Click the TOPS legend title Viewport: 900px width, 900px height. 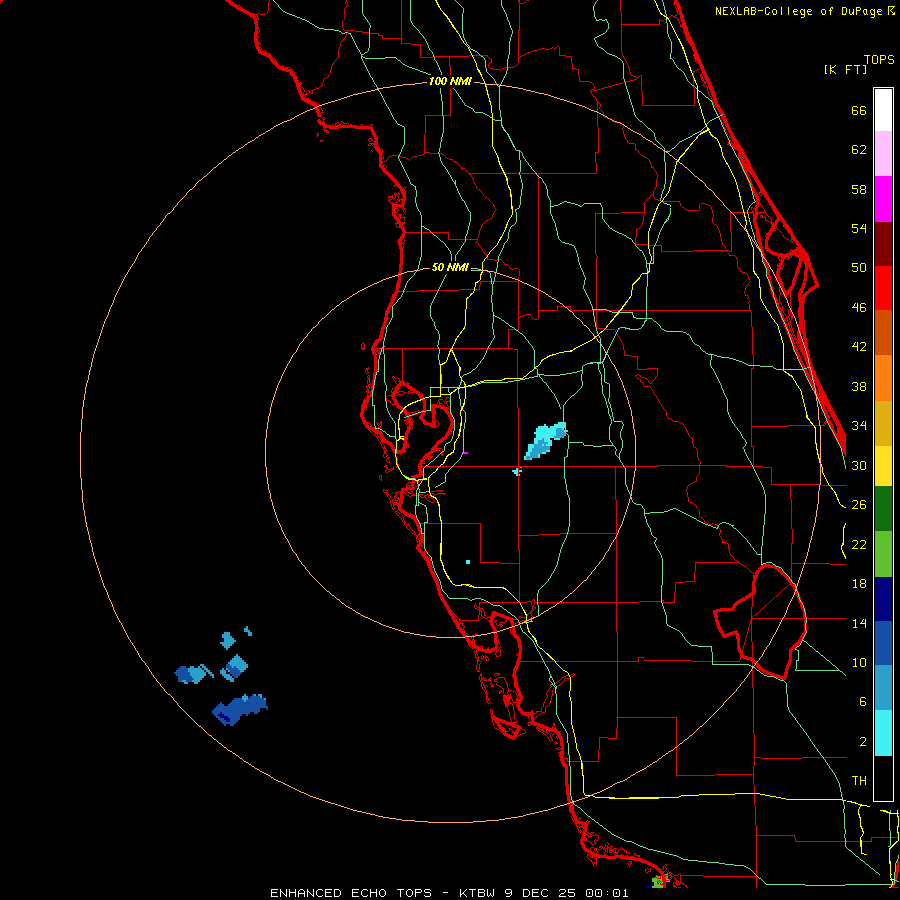[x=879, y=60]
